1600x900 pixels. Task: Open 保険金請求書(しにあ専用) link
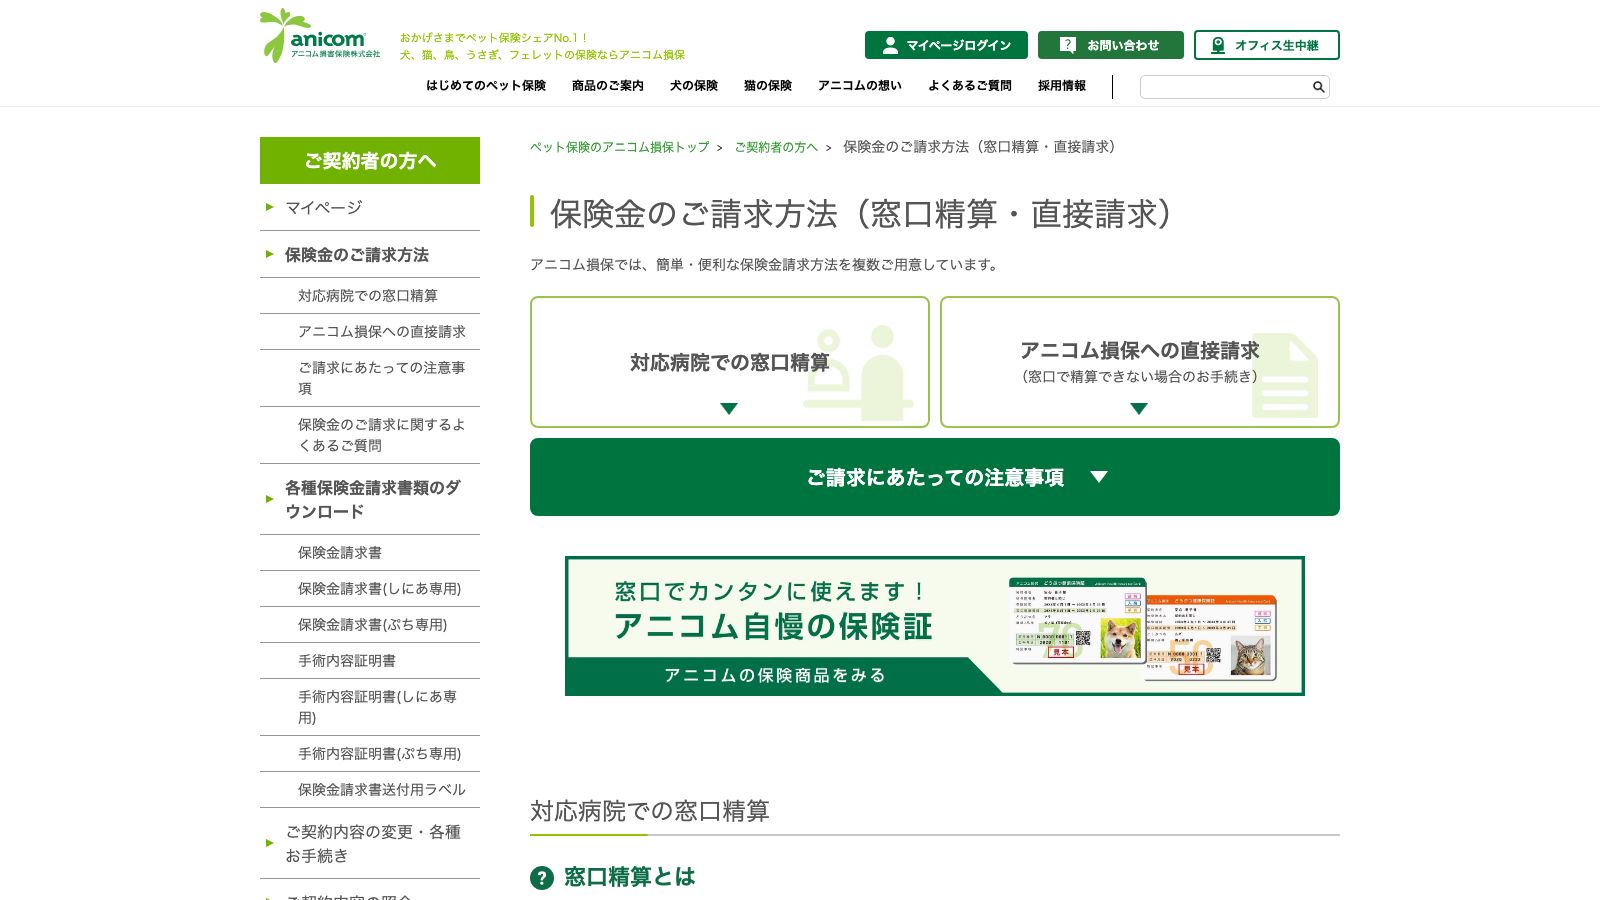point(370,589)
